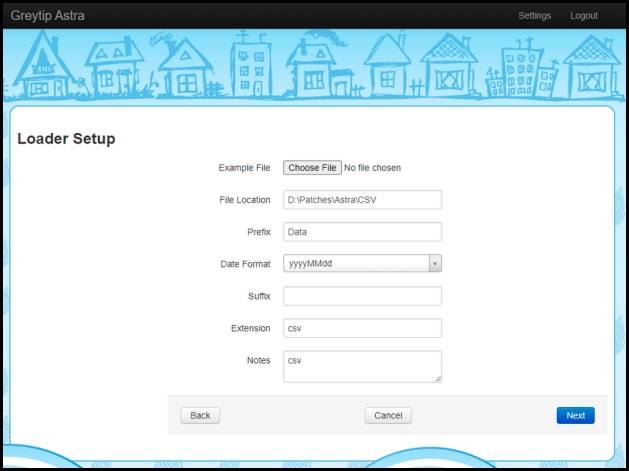This screenshot has width=629, height=471.
Task: Click the empty Suffix field
Action: pyautogui.click(x=362, y=296)
